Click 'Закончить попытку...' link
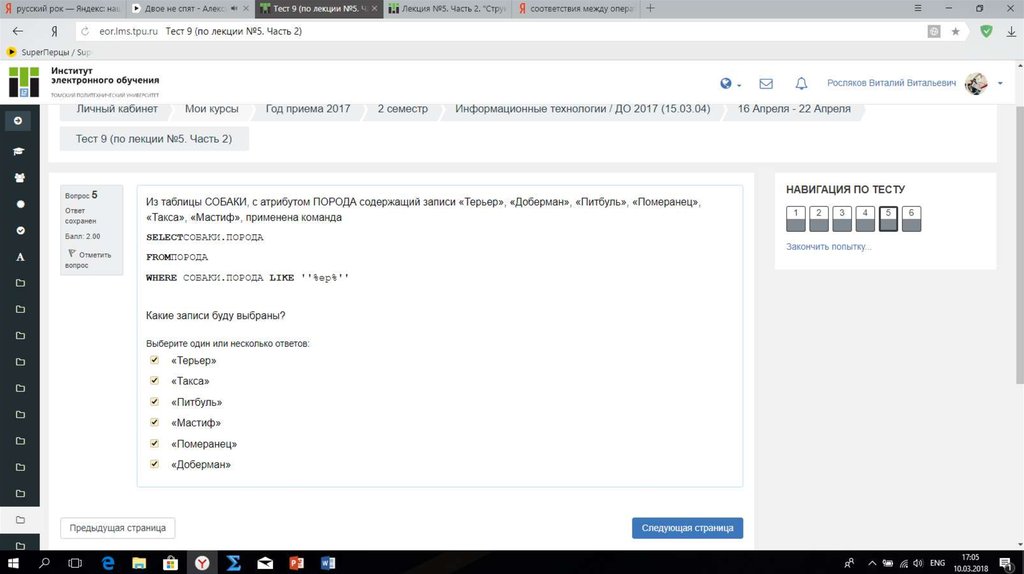Viewport: 1024px width, 574px height. (828, 247)
